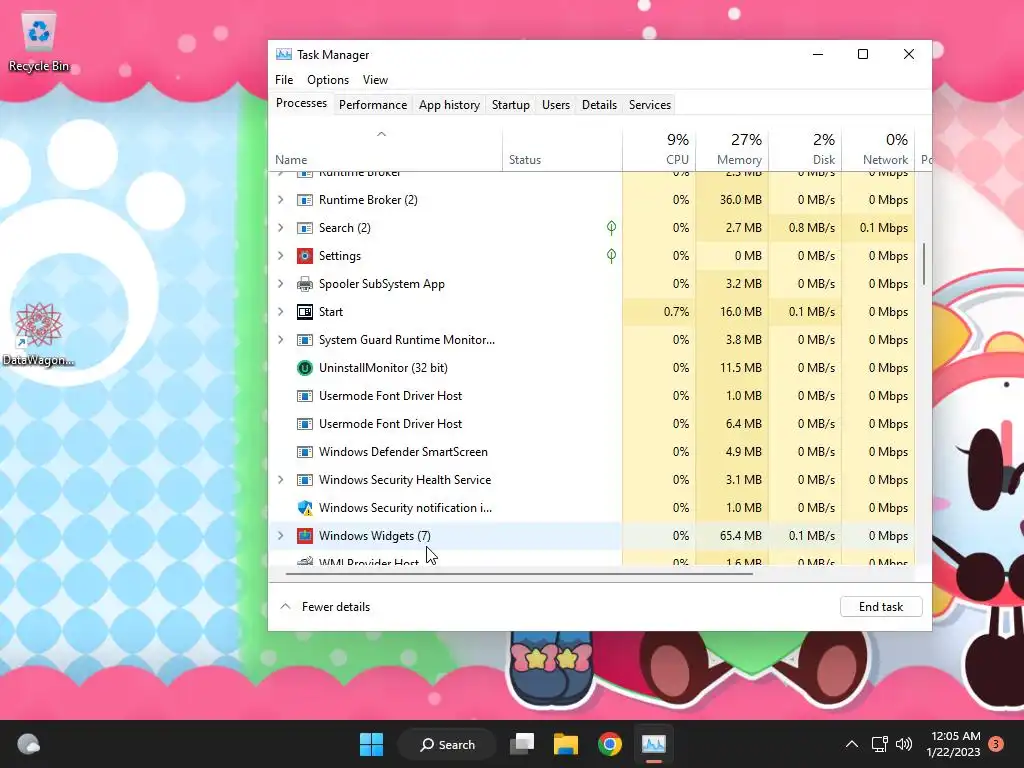Click the taskbar Search box
Screen dimensions: 1024x768
tap(447, 744)
